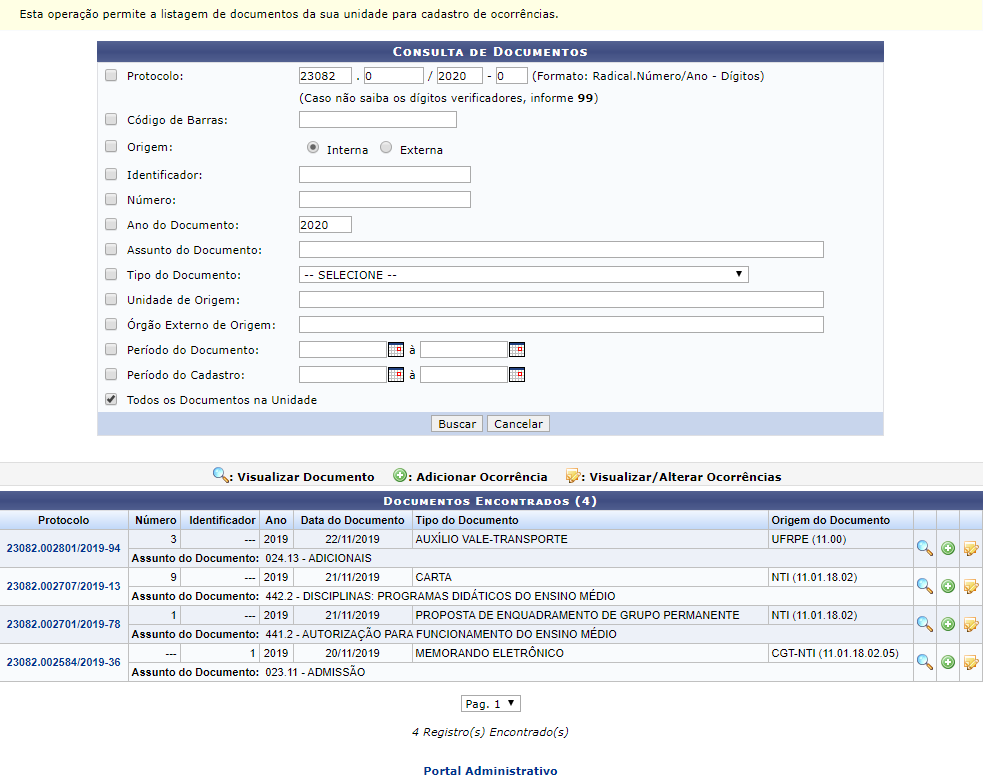Focus the protocol radical field 23082
985x783 pixels.
pos(325,76)
